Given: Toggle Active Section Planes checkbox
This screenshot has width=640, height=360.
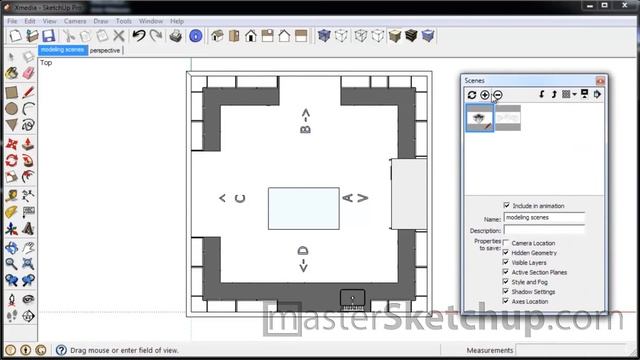Looking at the screenshot, I should 506,272.
